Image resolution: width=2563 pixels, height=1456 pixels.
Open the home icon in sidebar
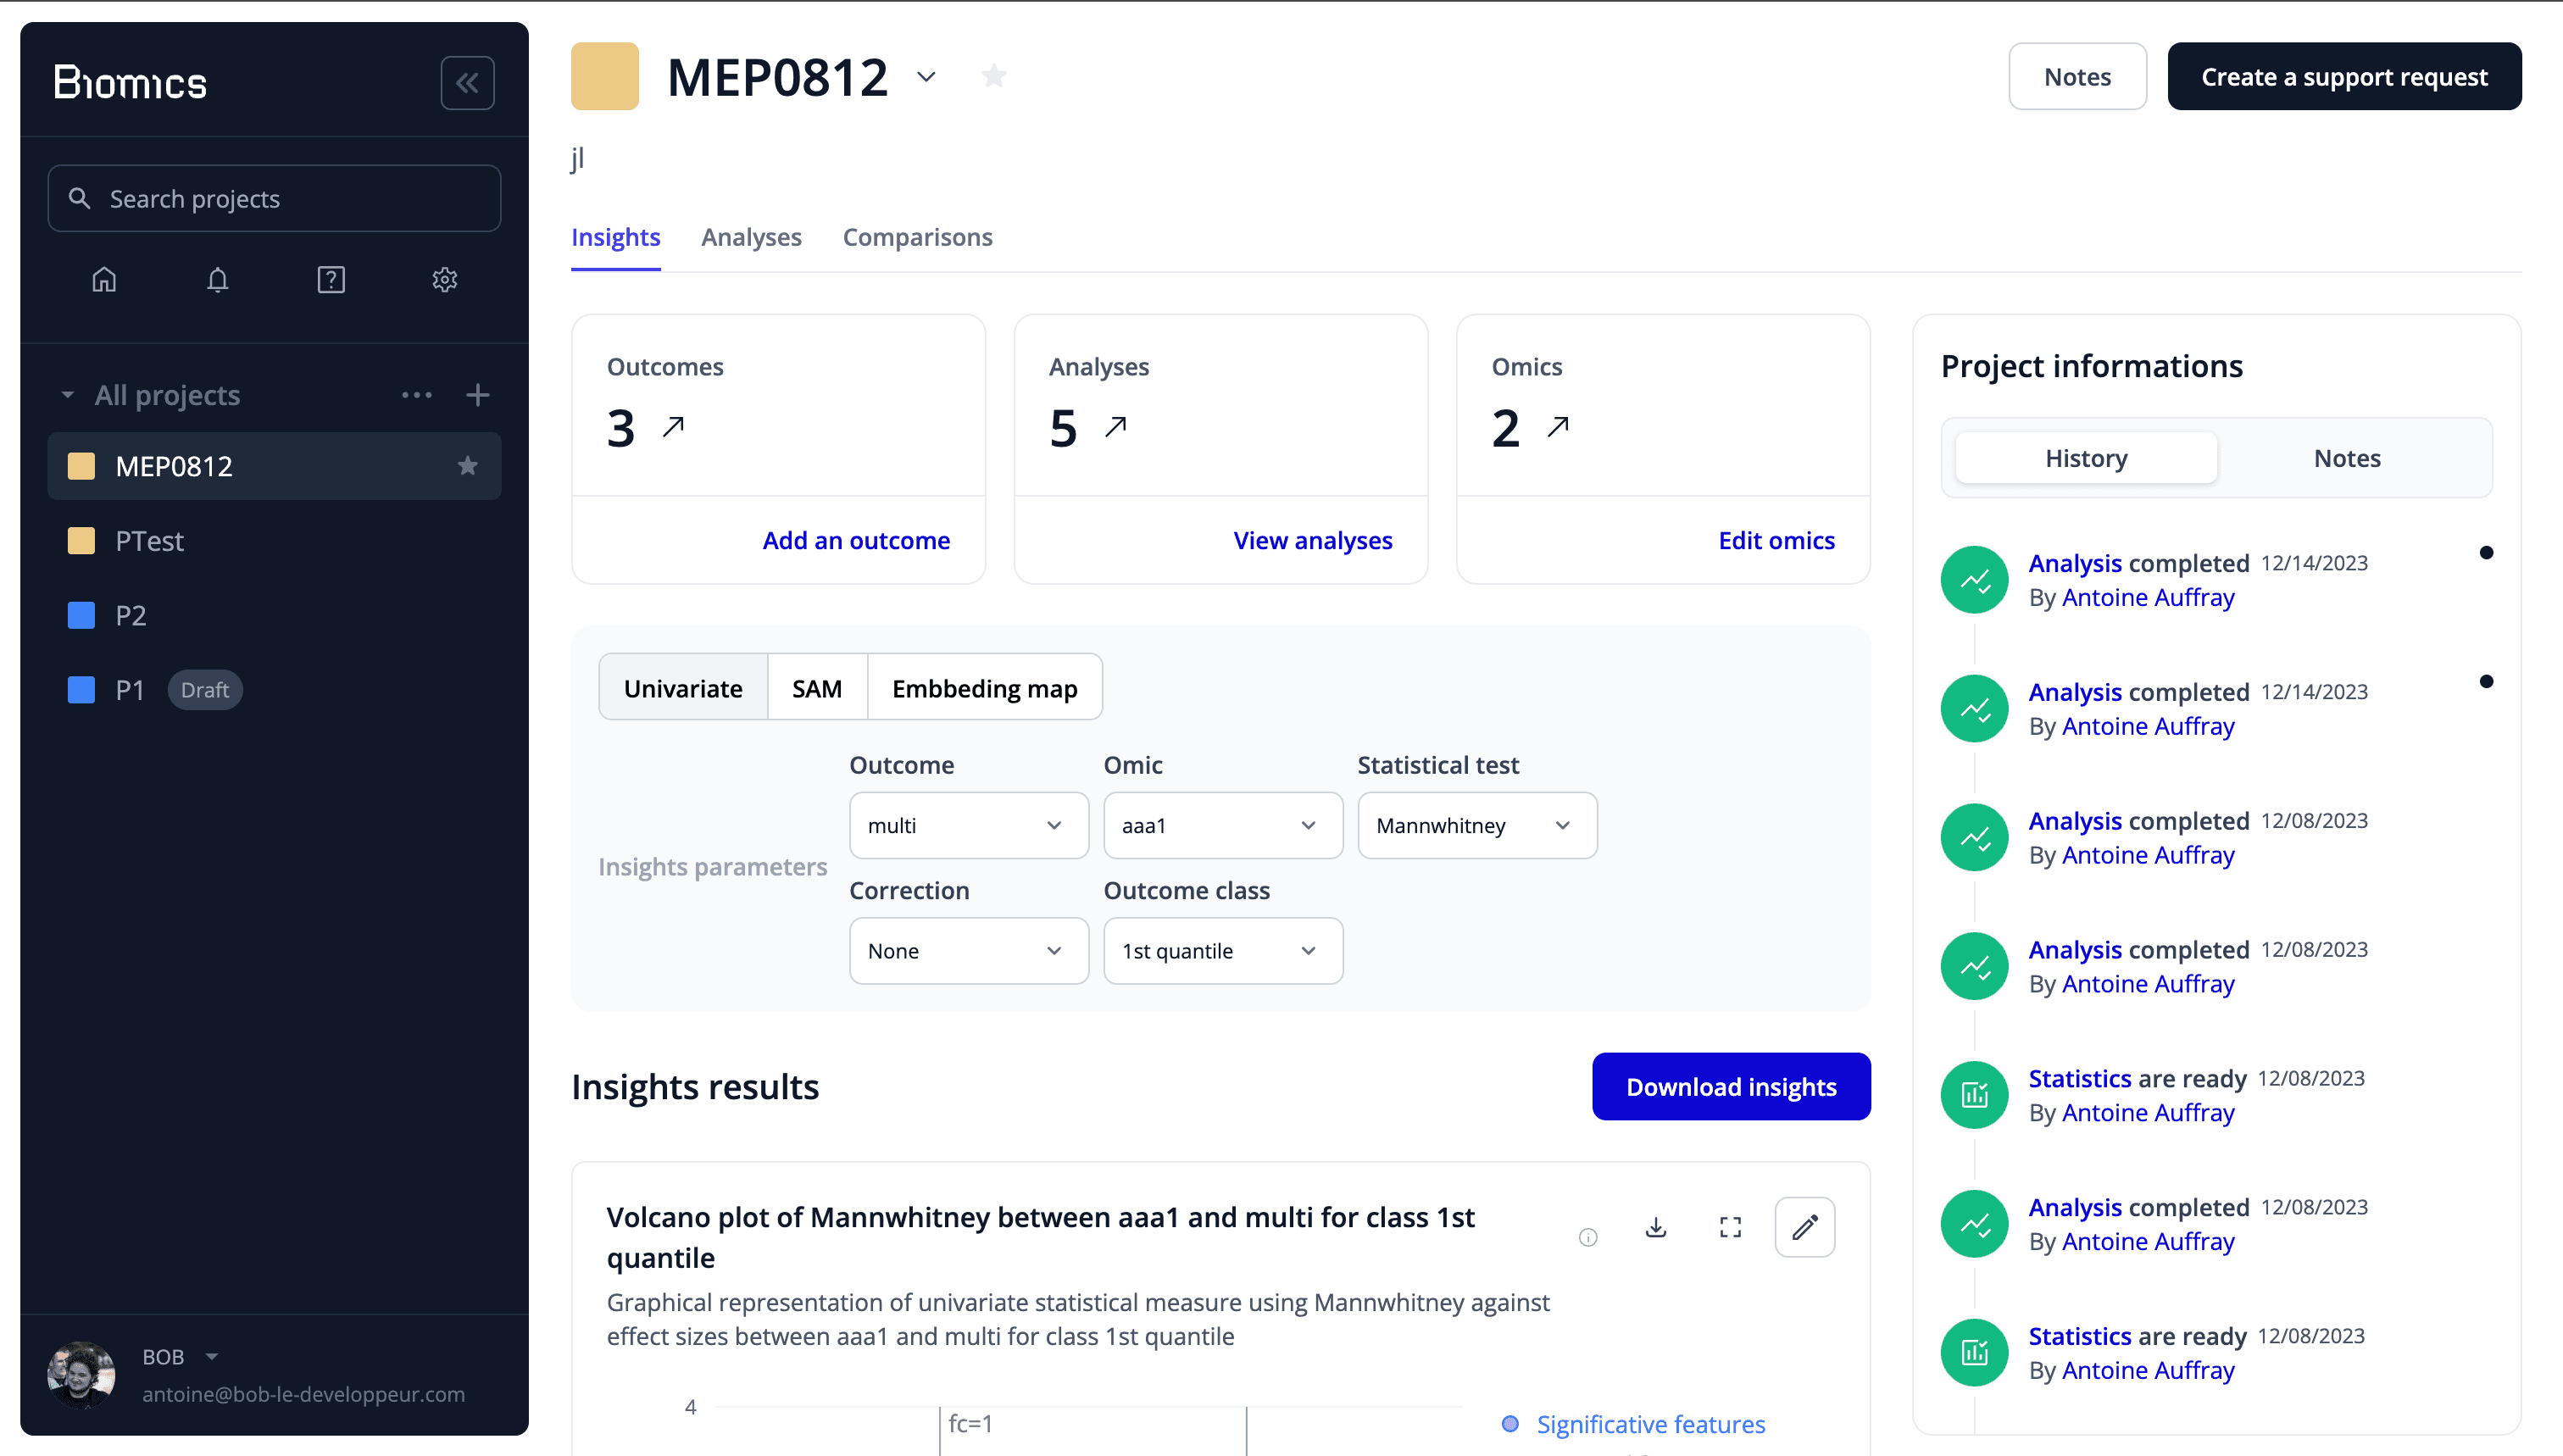point(104,279)
